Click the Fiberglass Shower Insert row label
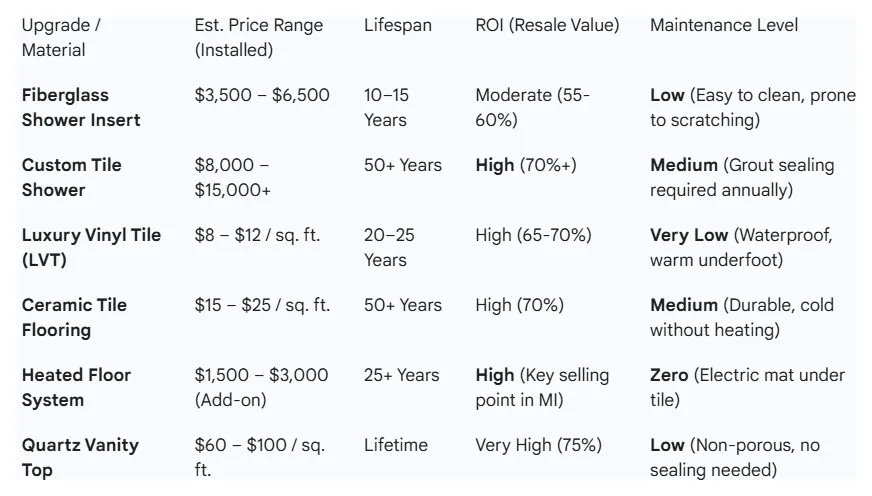Image resolution: width=872 pixels, height=496 pixels. point(81,107)
